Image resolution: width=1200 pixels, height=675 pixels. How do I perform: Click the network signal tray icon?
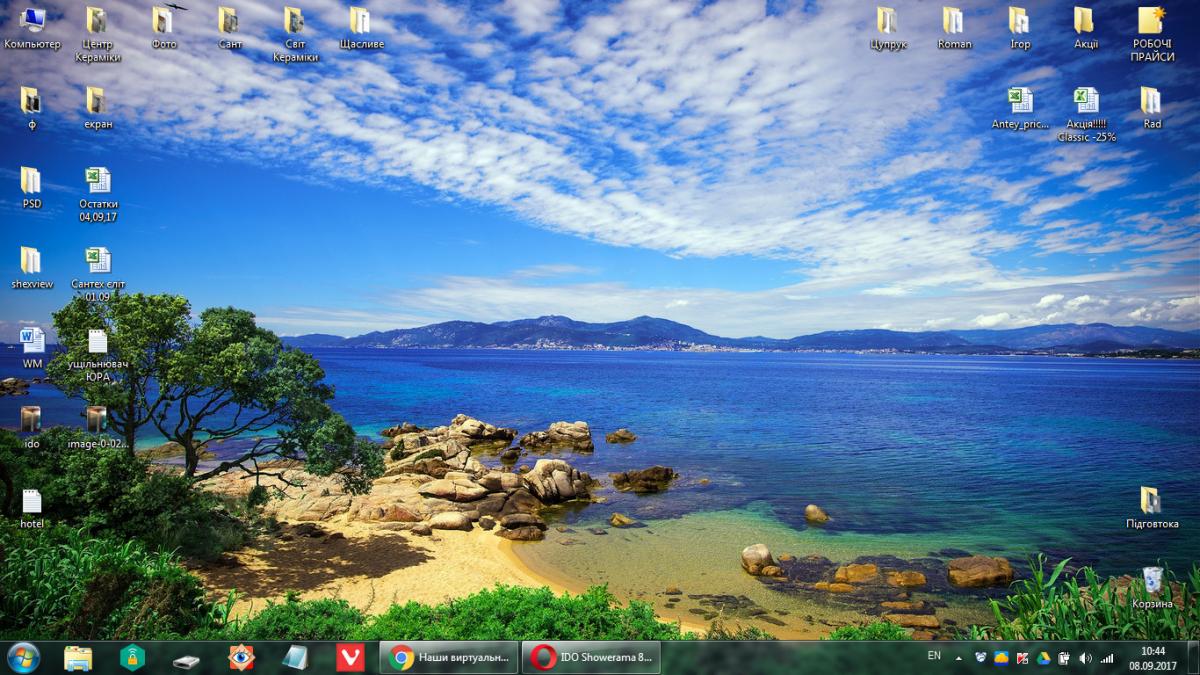(1107, 658)
